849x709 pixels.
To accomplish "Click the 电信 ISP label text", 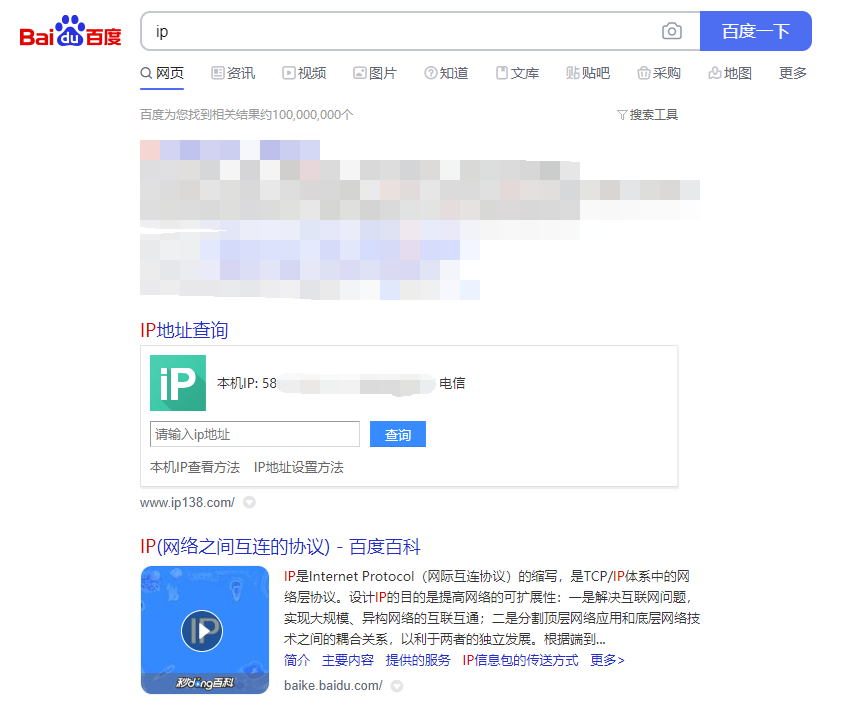I will click(x=452, y=383).
